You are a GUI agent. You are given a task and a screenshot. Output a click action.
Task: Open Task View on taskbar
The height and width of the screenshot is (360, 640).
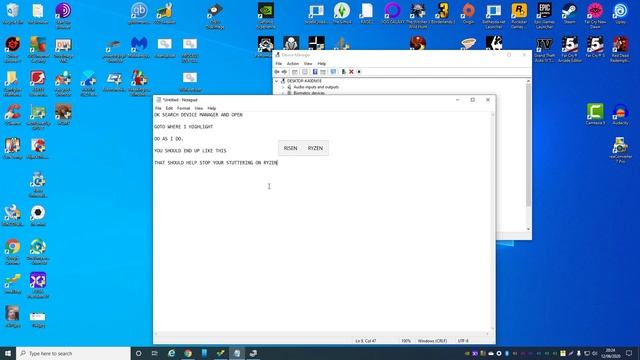point(155,353)
